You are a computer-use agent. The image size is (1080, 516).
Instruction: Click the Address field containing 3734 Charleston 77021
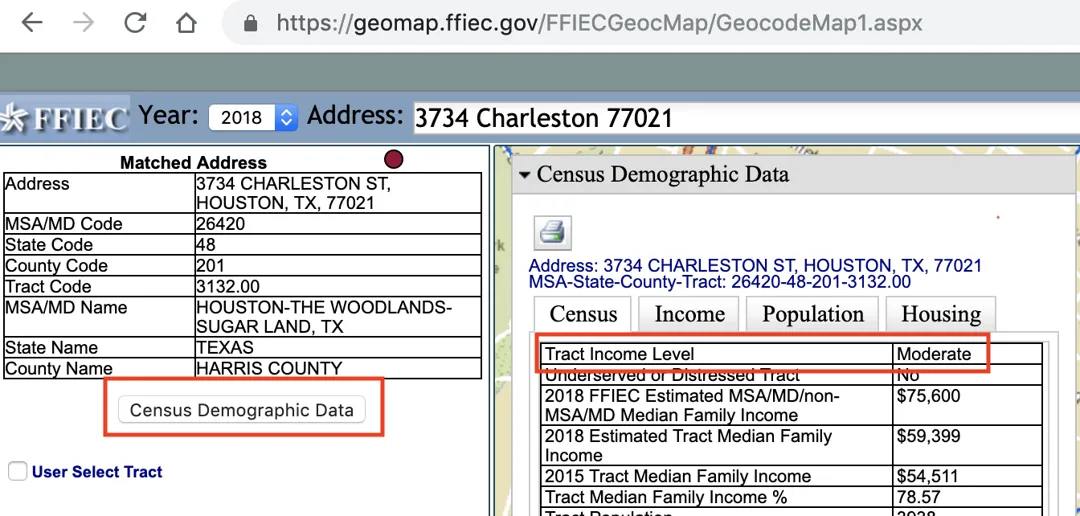click(x=746, y=118)
